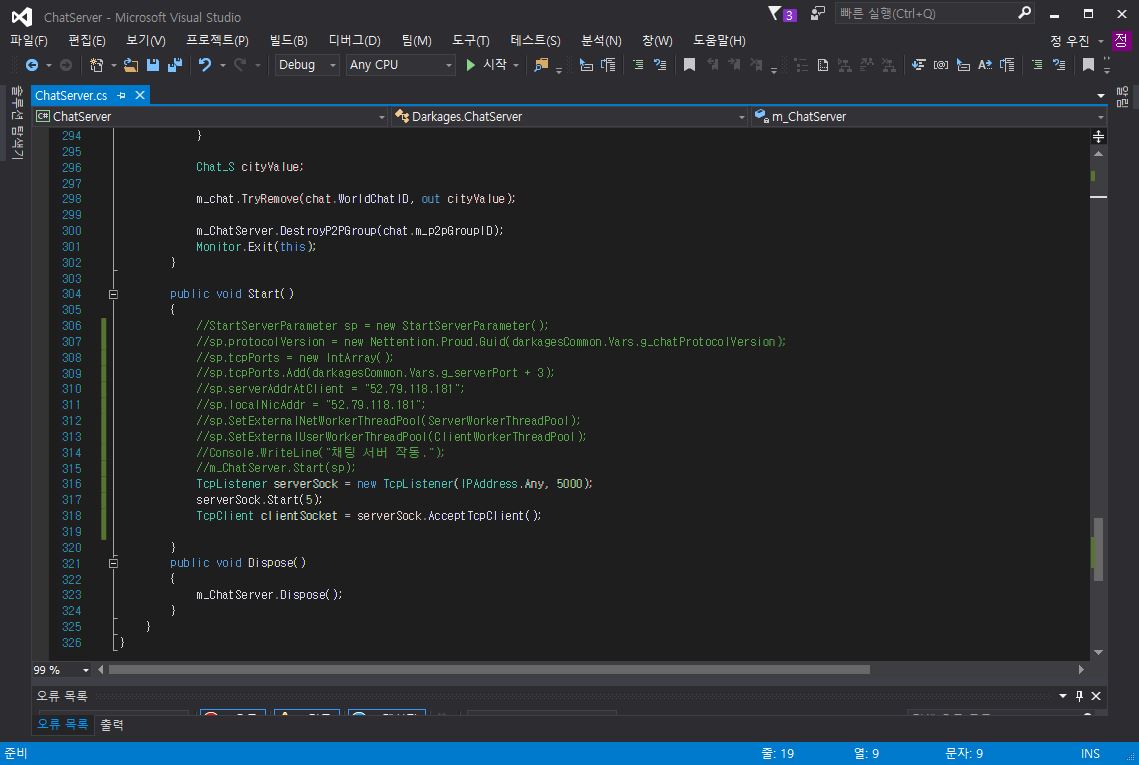Click the Open File folder icon

(x=131, y=65)
